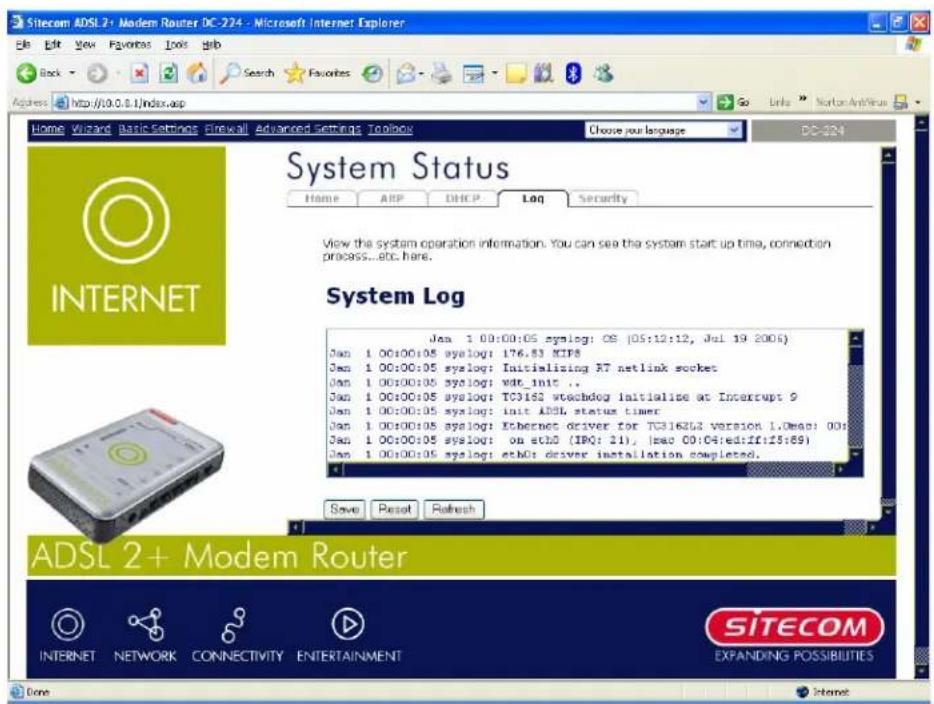The image size is (934, 704).
Task: Click the system log vertical scrollbar
Action: [855, 396]
